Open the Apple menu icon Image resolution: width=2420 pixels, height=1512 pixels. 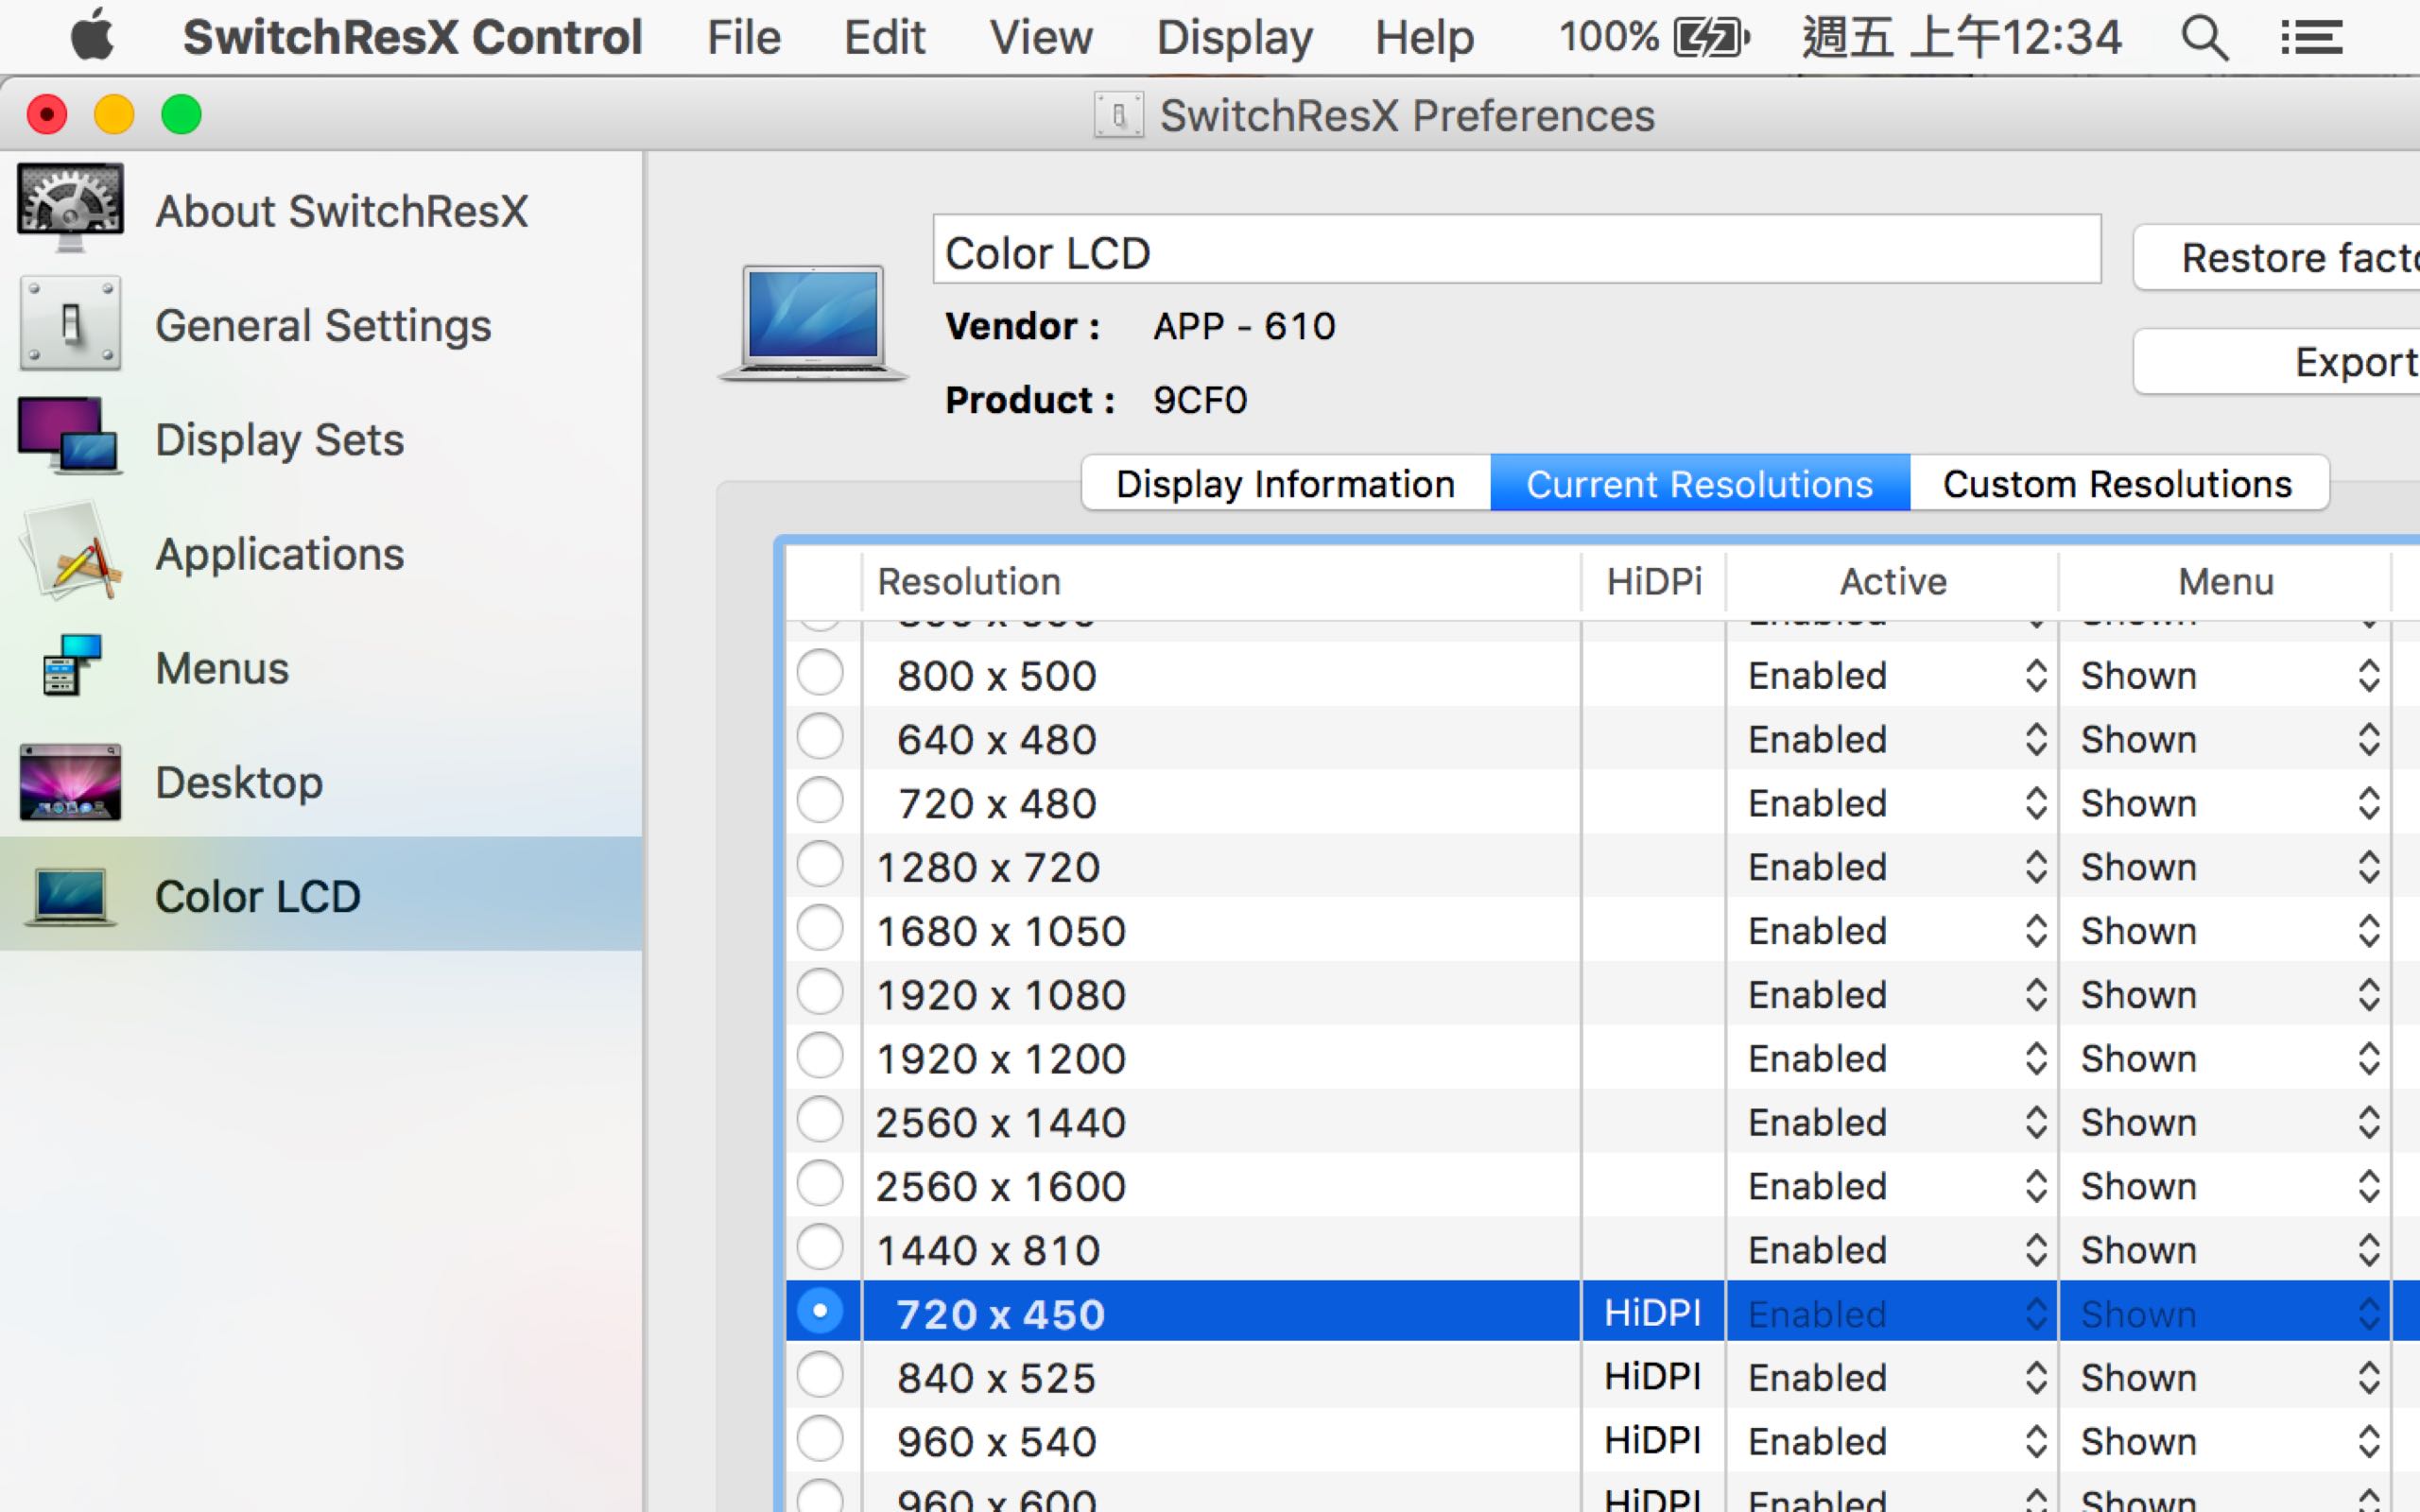pos(92,36)
